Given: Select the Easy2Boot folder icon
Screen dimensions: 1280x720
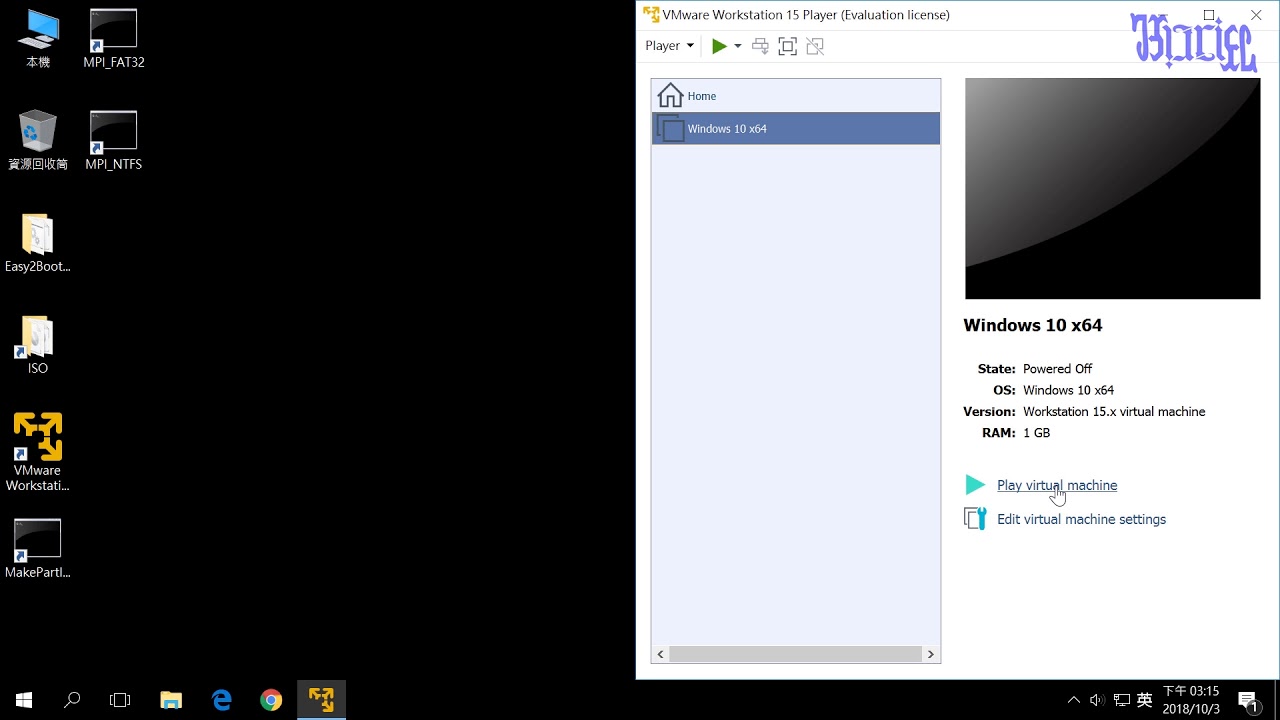Looking at the screenshot, I should [x=38, y=243].
